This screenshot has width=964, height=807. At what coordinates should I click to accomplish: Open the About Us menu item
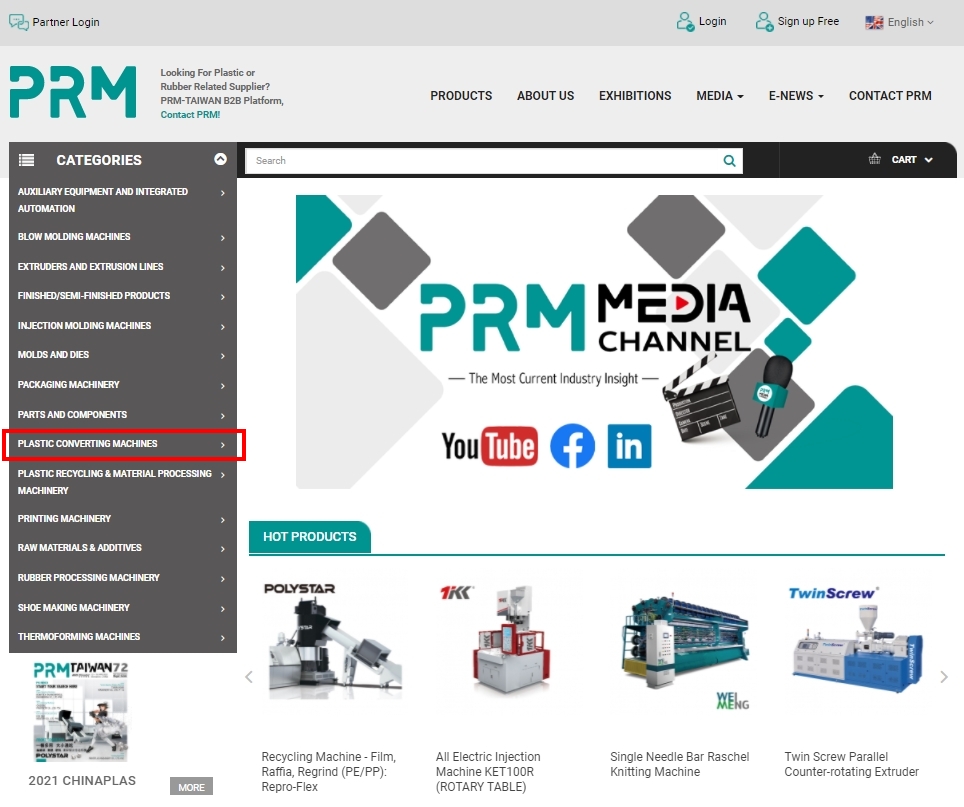[x=545, y=96]
